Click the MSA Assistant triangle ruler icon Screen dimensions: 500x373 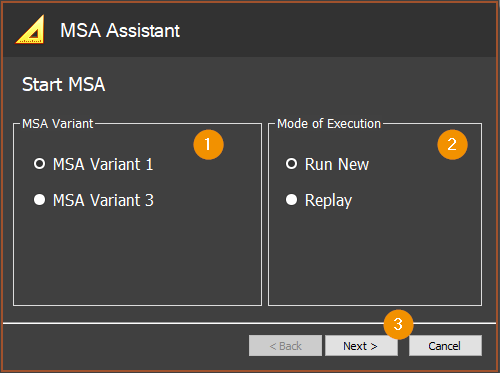coord(30,29)
